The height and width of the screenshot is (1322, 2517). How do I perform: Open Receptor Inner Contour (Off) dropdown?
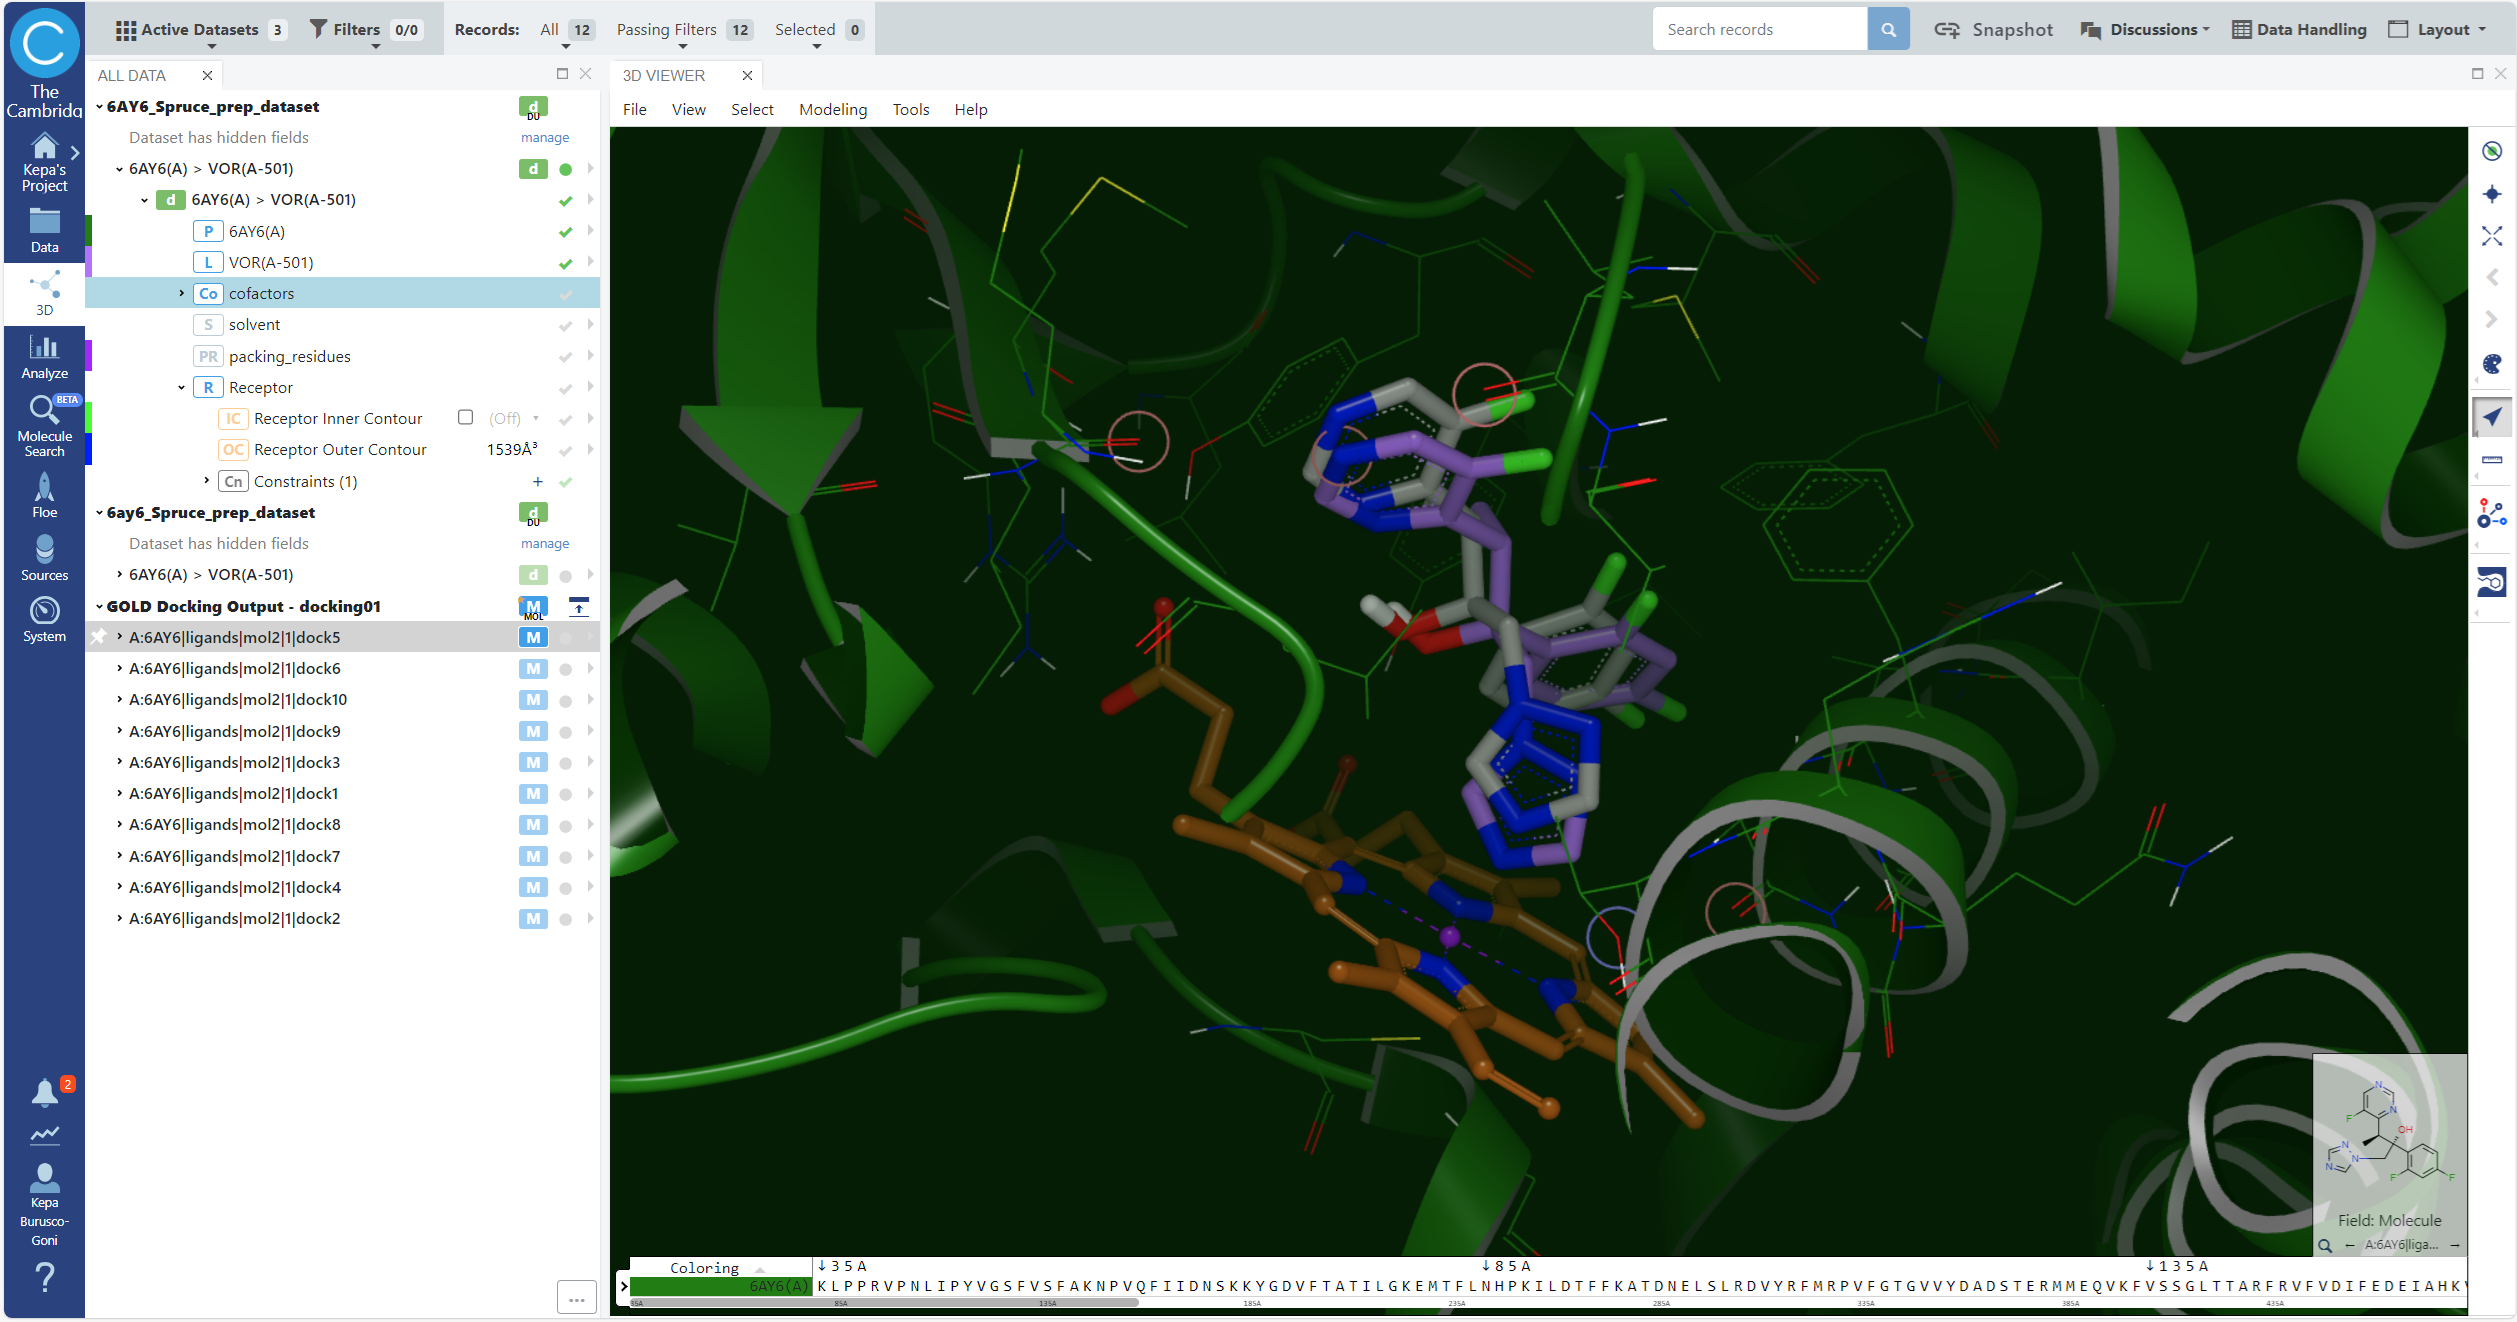point(513,418)
